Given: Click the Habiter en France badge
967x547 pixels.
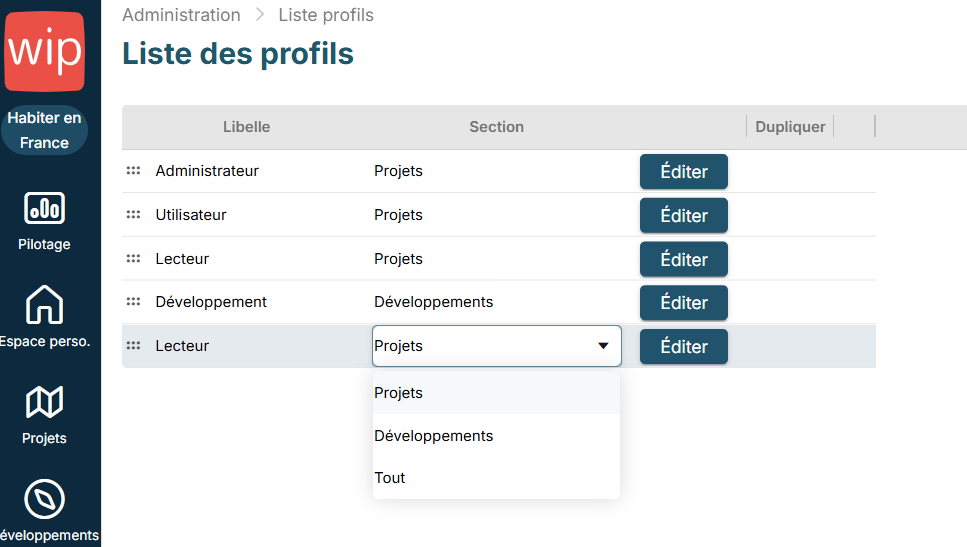Looking at the screenshot, I should coord(45,130).
